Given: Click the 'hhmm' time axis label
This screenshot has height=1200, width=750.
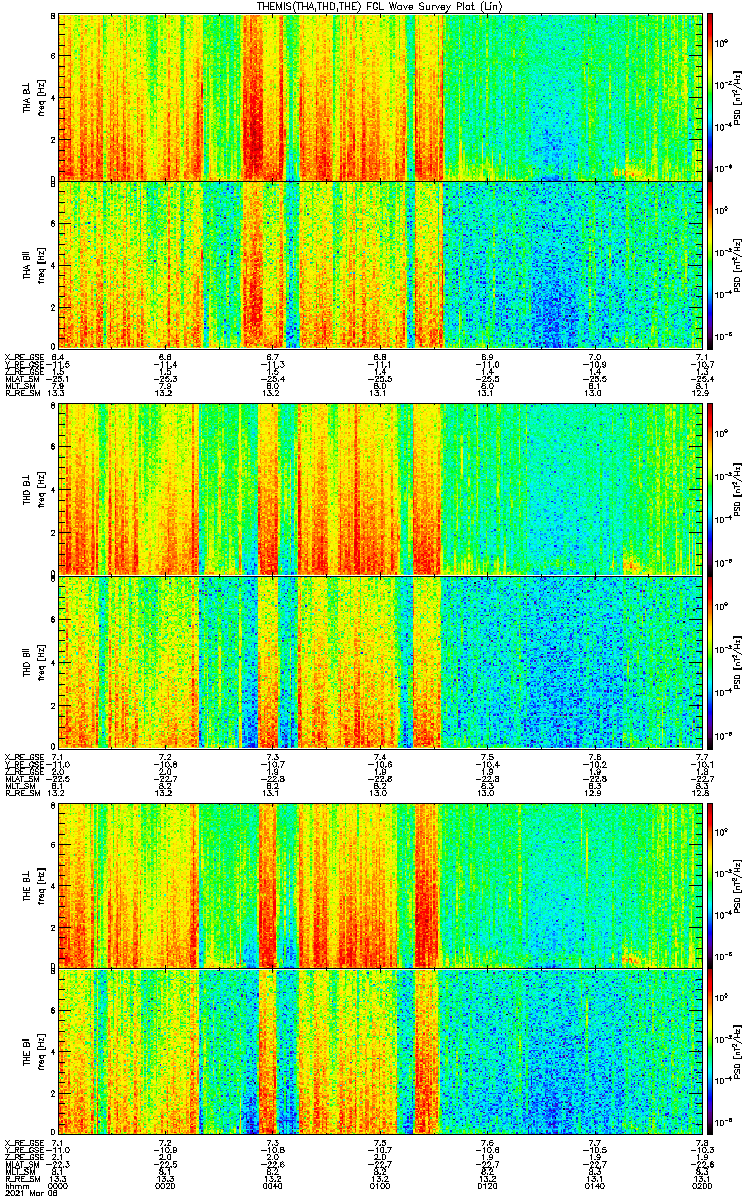Looking at the screenshot, I should (x=16, y=1185).
